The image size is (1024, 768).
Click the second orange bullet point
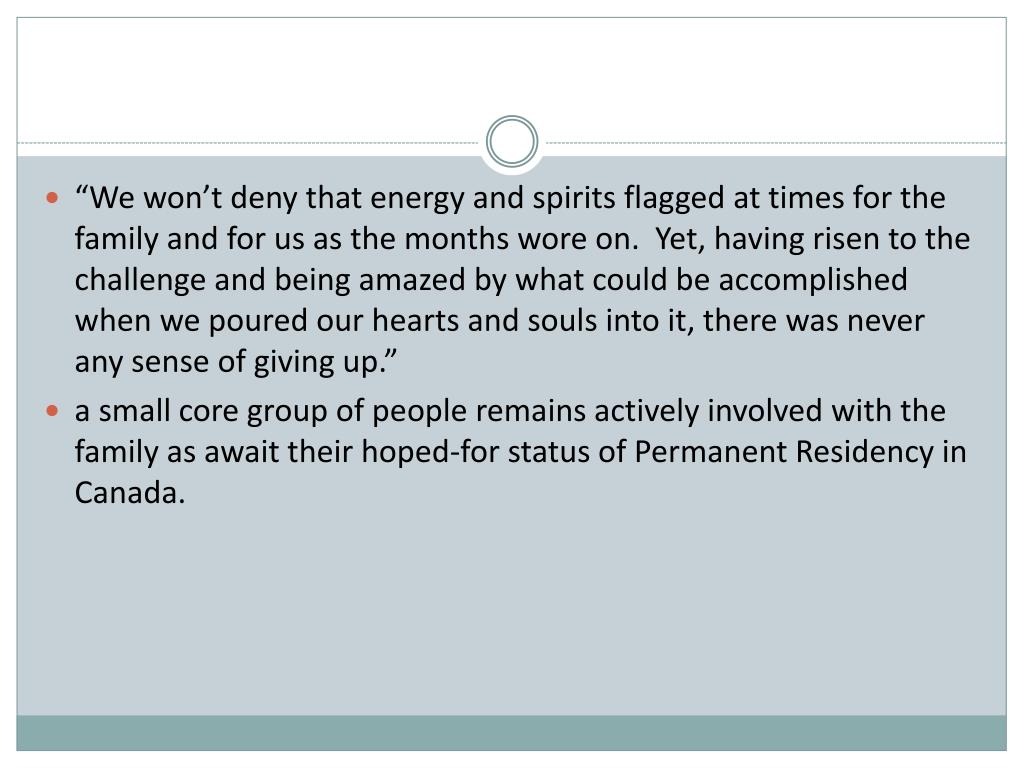point(53,411)
